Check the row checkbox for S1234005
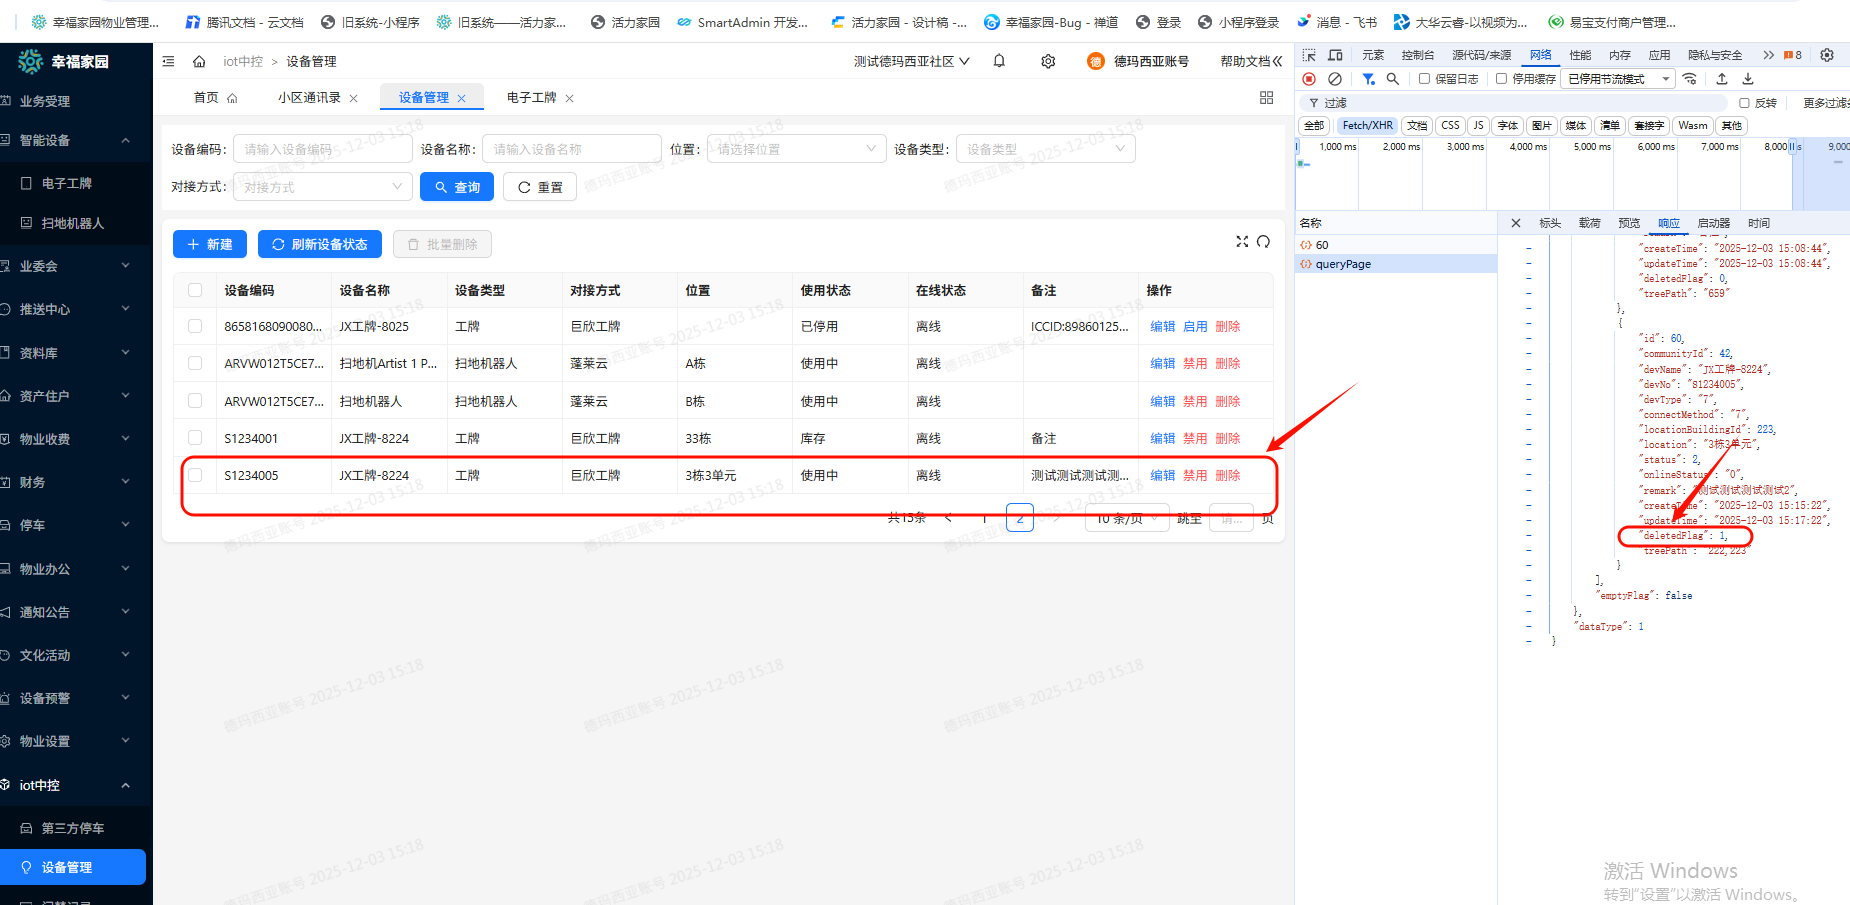 pos(195,476)
